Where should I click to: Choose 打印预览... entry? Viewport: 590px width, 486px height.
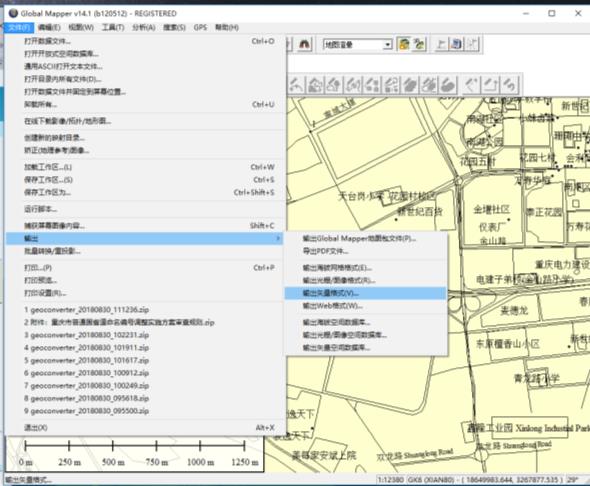(145, 280)
